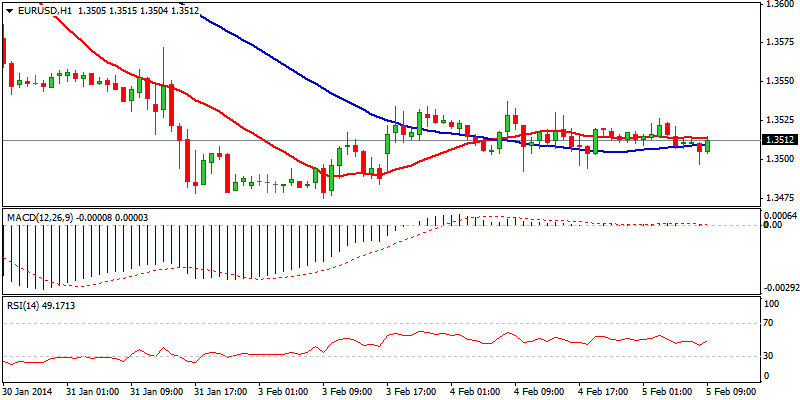Click the 5 Feb 01:00 time label
This screenshot has width=800, height=400.
(x=665, y=392)
